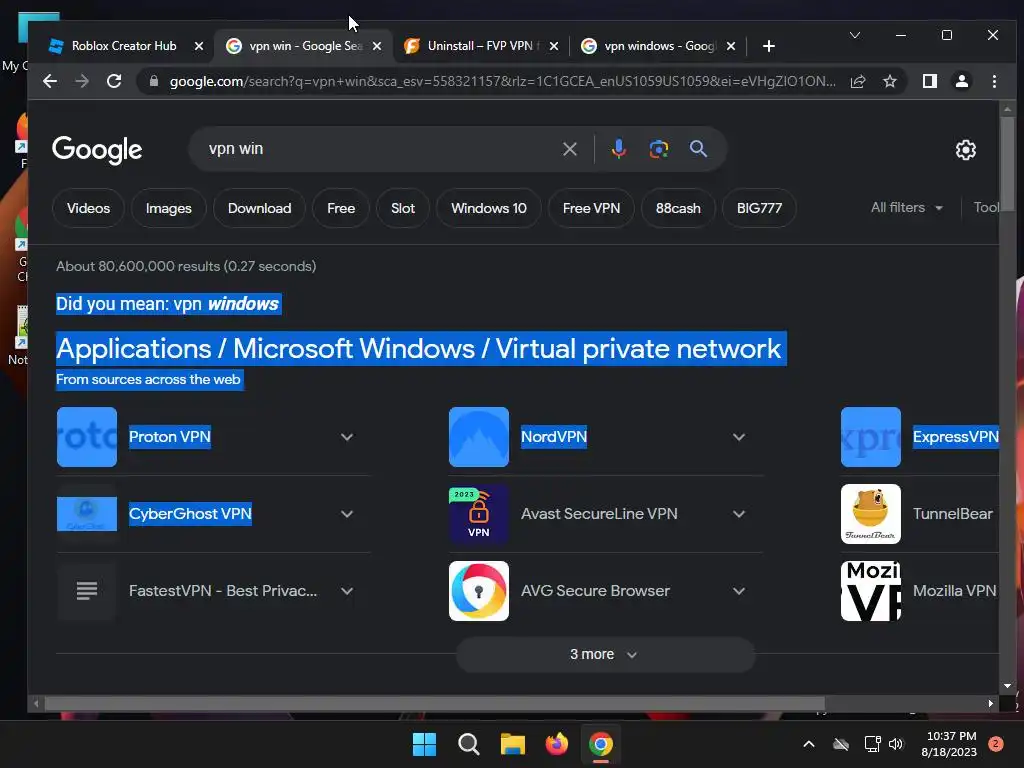
Task: Open the Chrome three-dot menu
Action: (x=994, y=82)
